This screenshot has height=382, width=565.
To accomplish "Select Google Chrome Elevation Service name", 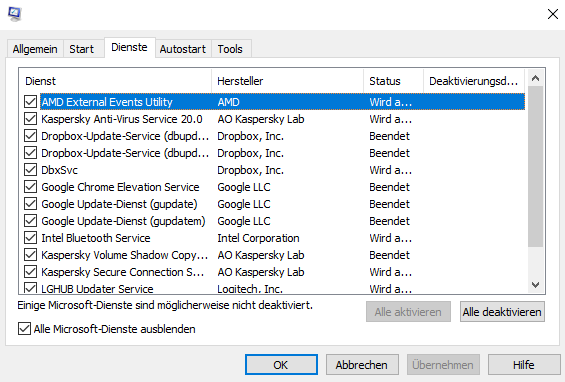I will tap(120, 187).
